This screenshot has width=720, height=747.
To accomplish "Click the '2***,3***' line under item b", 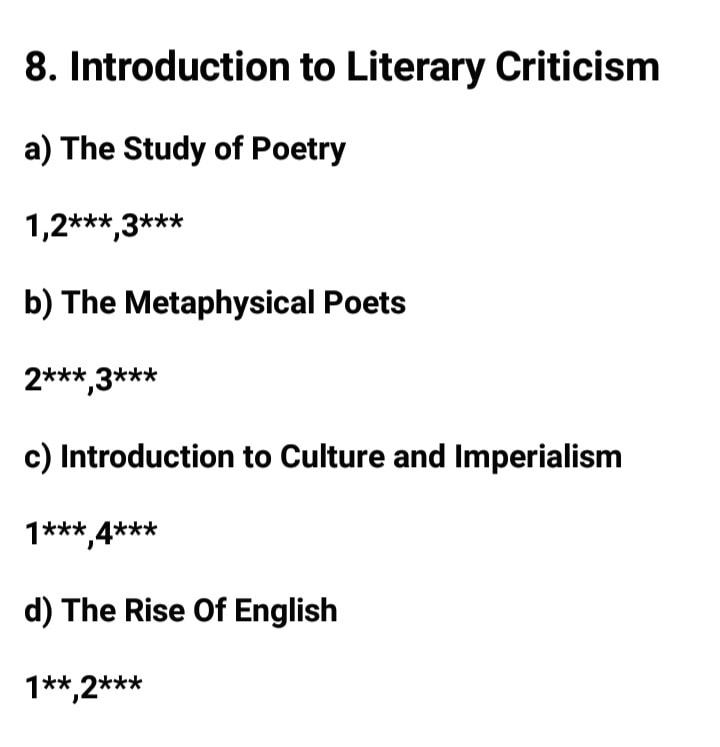I will (91, 379).
